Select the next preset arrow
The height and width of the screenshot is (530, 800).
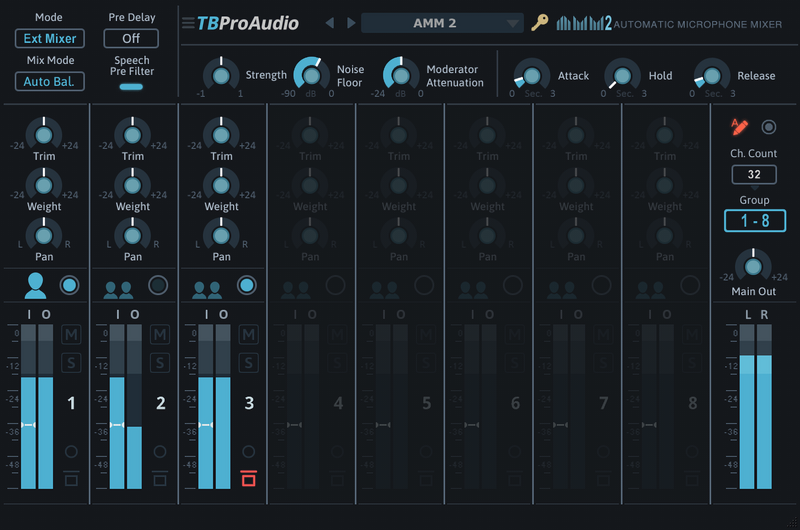point(350,23)
